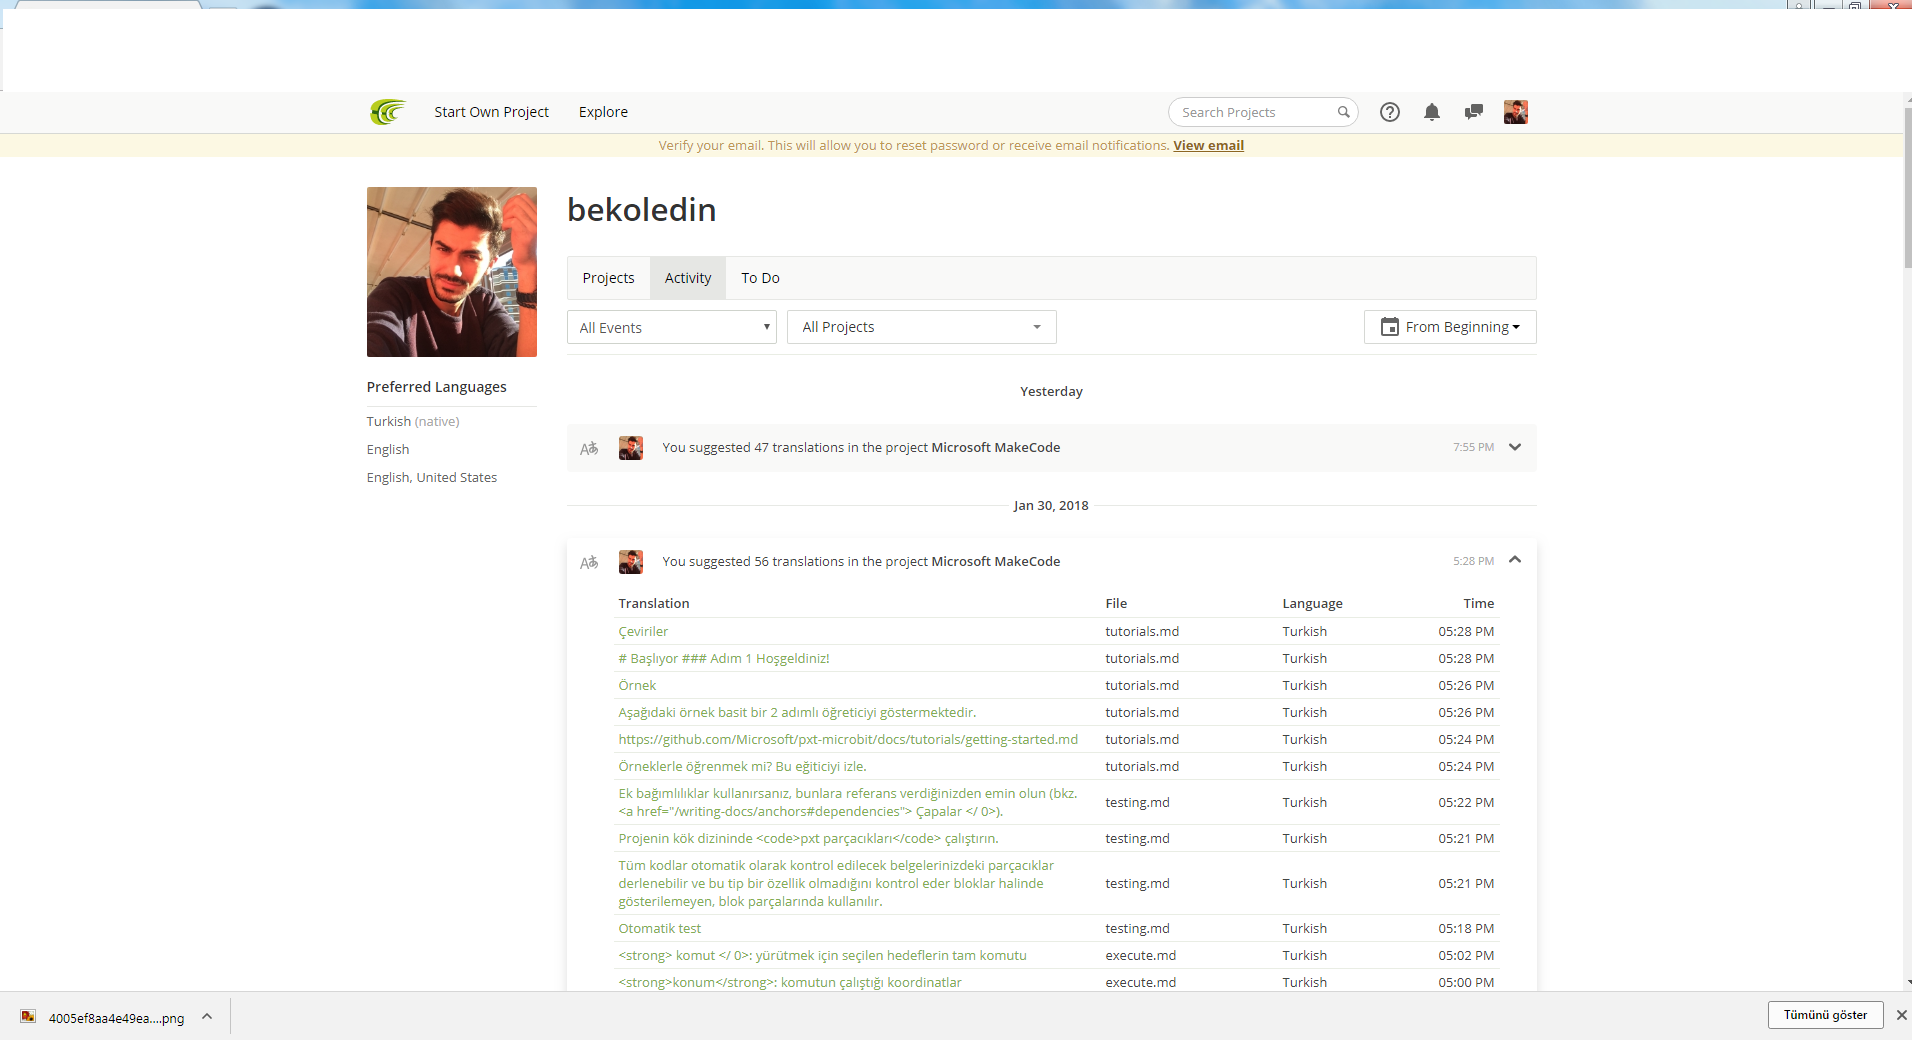This screenshot has width=1912, height=1040.
Task: Click the calendar icon in From Beginning
Action: [1390, 327]
